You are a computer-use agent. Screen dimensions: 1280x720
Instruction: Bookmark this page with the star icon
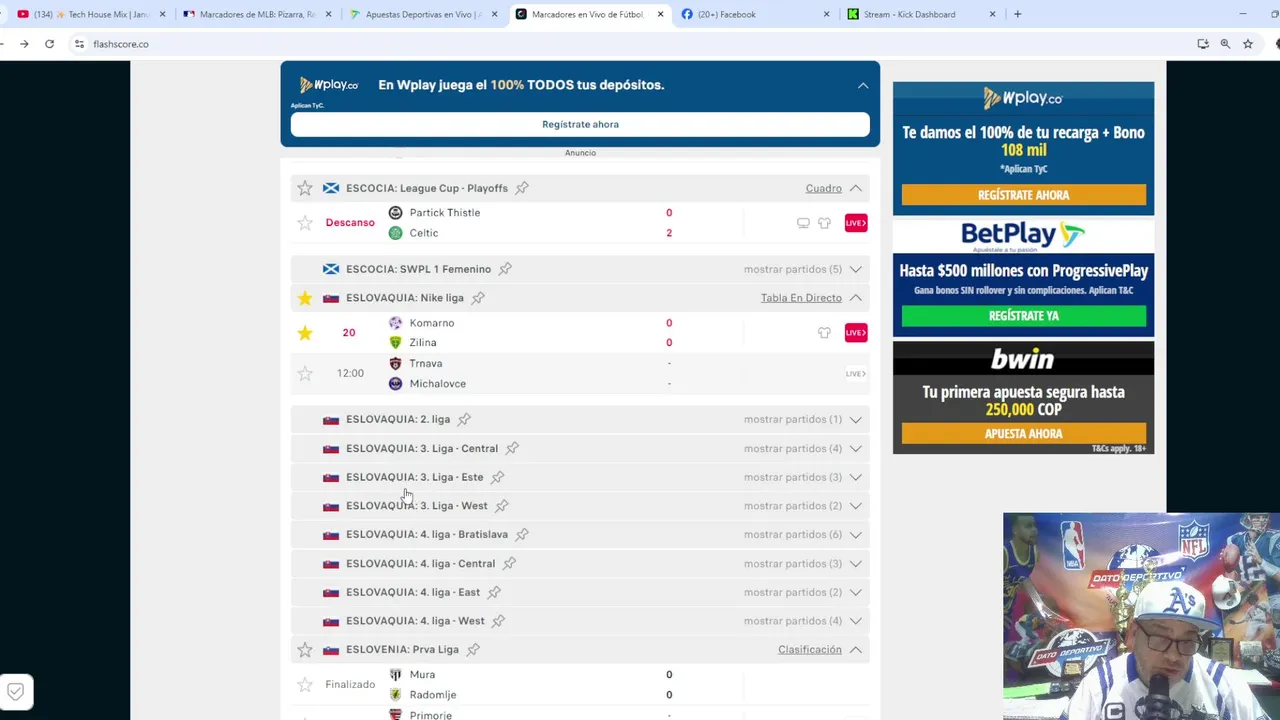[1248, 44]
